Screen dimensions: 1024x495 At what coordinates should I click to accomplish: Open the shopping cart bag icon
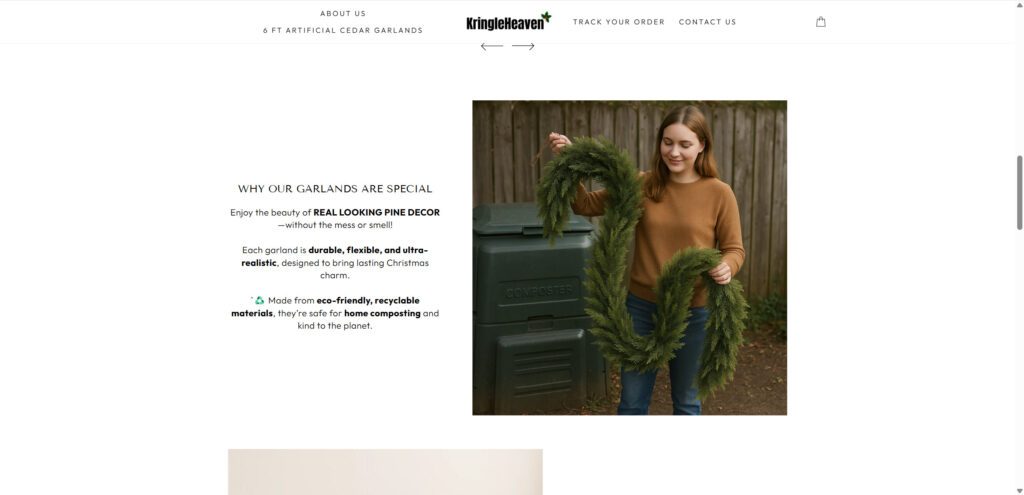pyautogui.click(x=821, y=22)
